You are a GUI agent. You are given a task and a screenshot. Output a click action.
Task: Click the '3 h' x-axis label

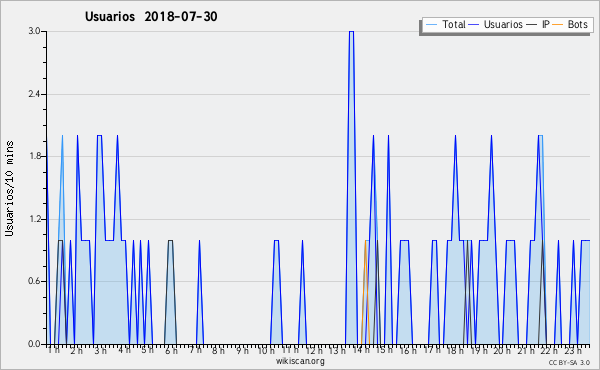coord(101,350)
